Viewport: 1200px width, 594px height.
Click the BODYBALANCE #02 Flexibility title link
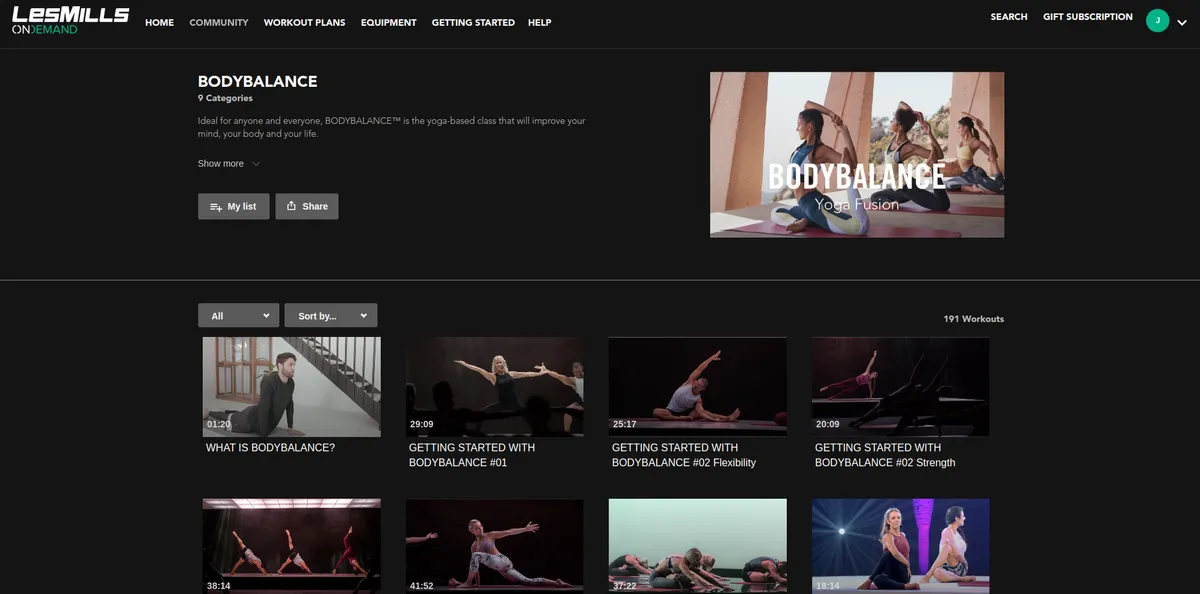(x=684, y=455)
